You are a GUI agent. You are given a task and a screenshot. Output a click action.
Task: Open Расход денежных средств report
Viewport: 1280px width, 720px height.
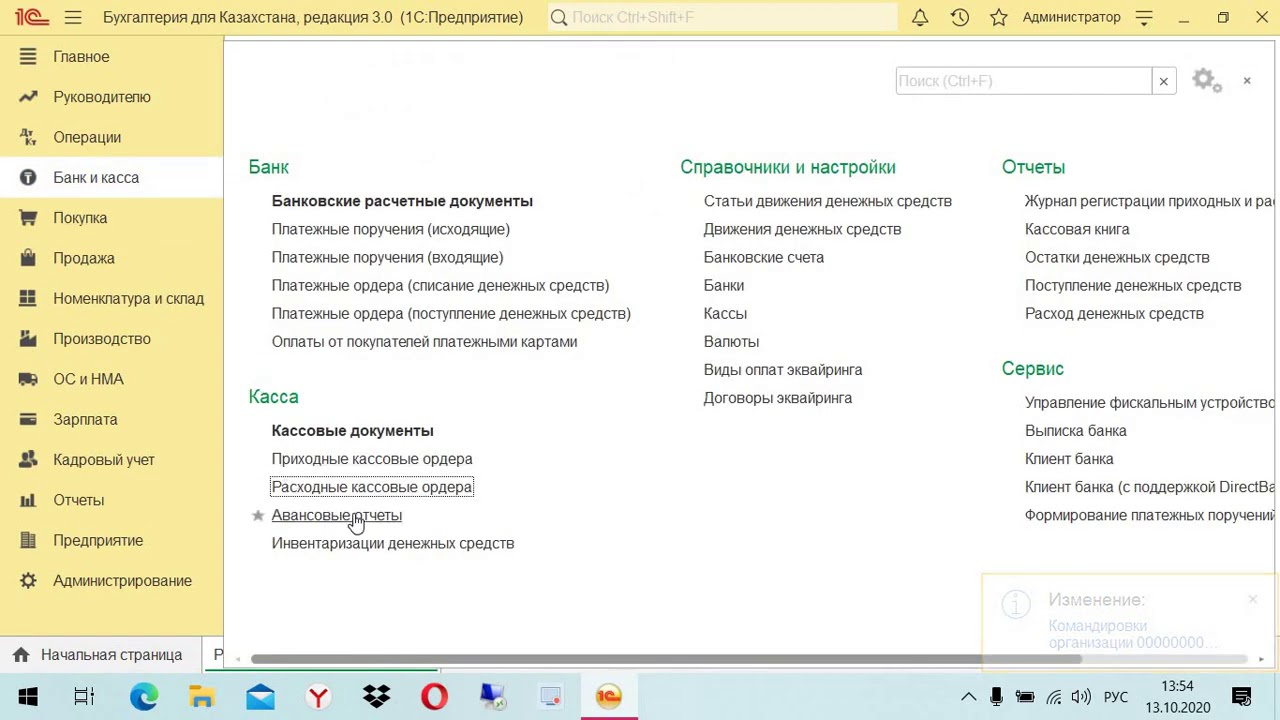tap(1114, 313)
